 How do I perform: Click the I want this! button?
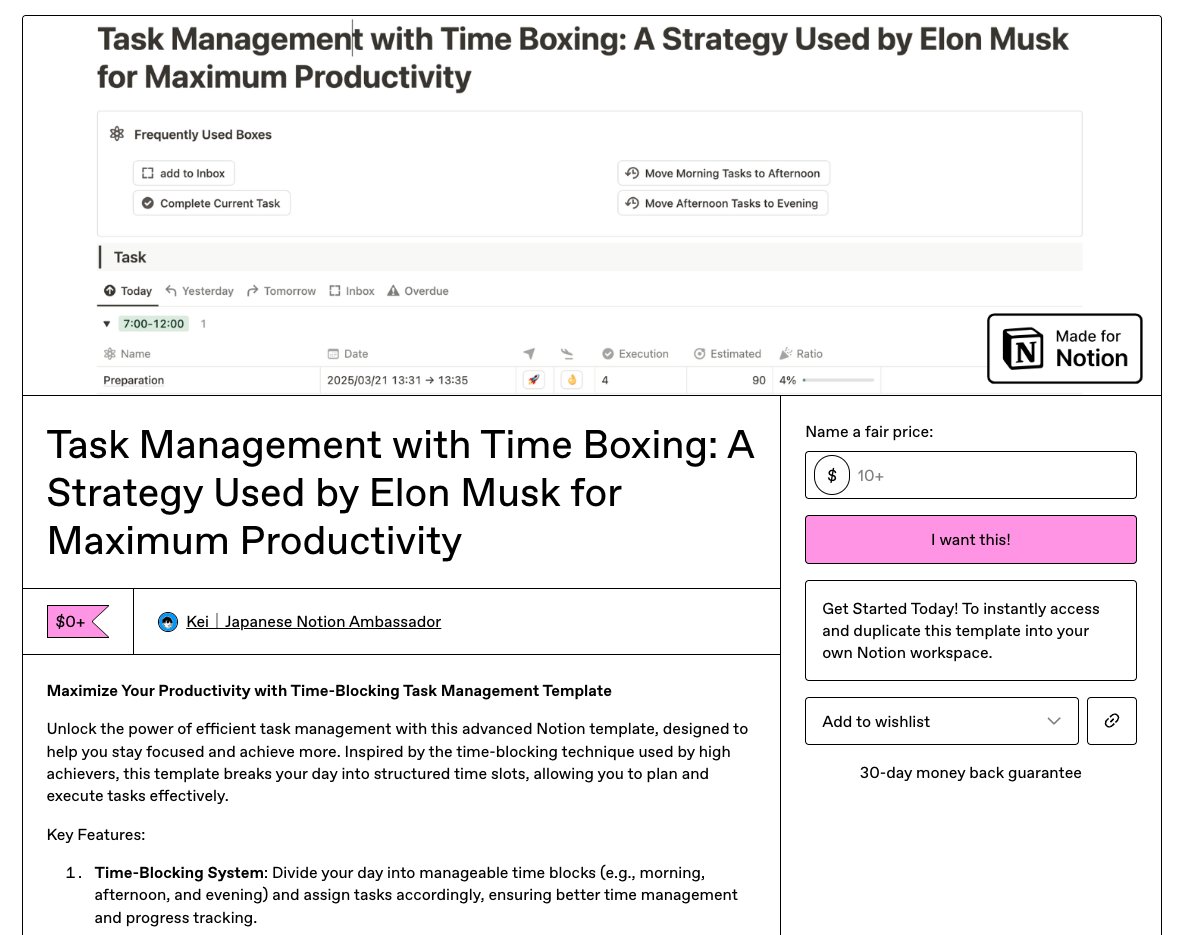(971, 539)
